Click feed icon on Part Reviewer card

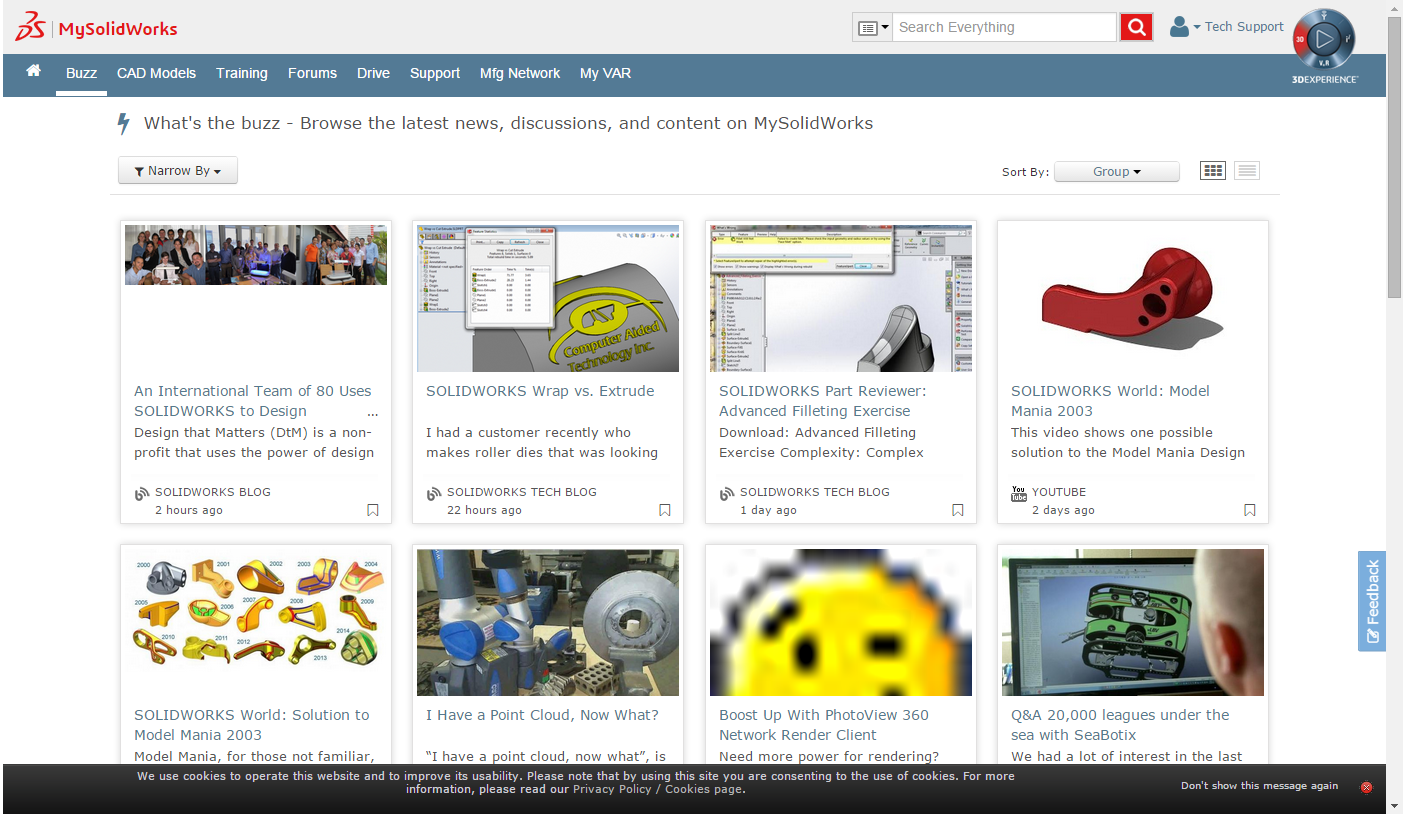(727, 493)
